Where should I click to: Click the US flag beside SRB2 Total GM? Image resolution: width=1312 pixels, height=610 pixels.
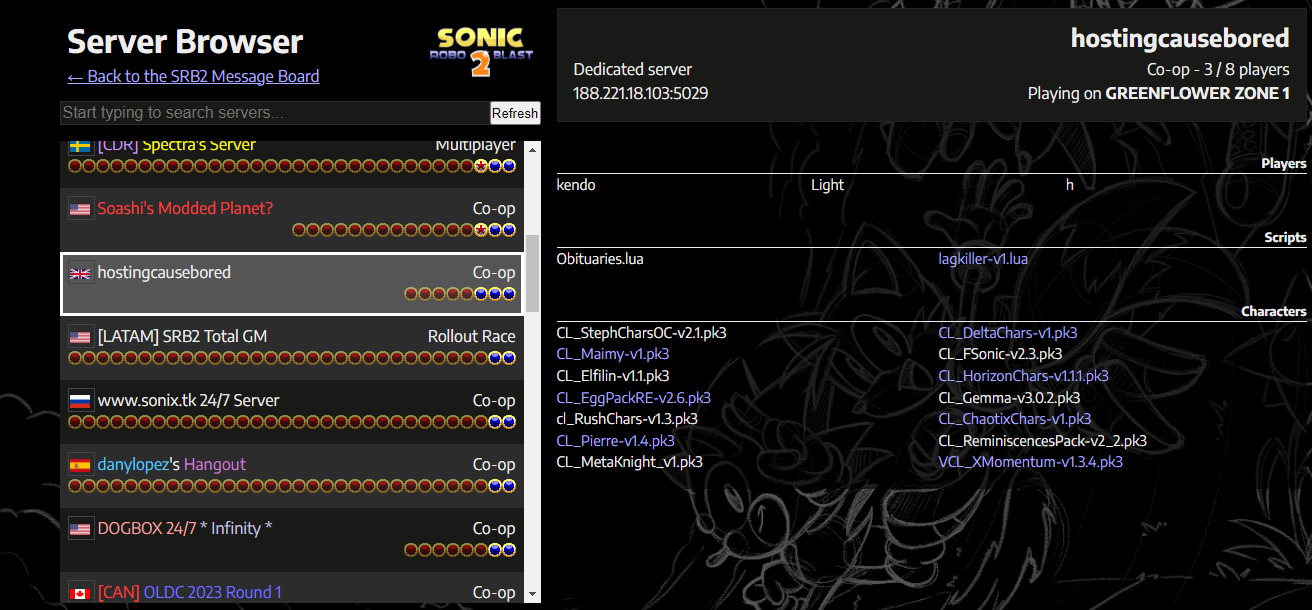(x=81, y=337)
